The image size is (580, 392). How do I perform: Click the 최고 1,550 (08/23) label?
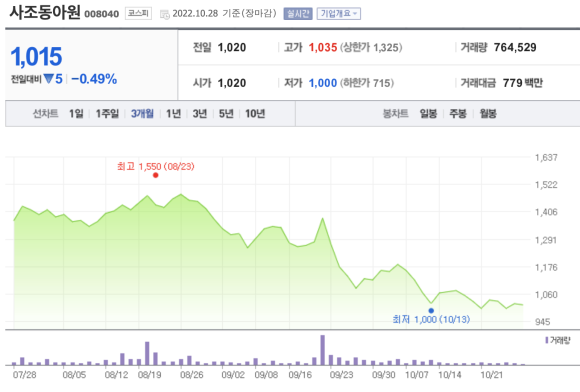[156, 166]
